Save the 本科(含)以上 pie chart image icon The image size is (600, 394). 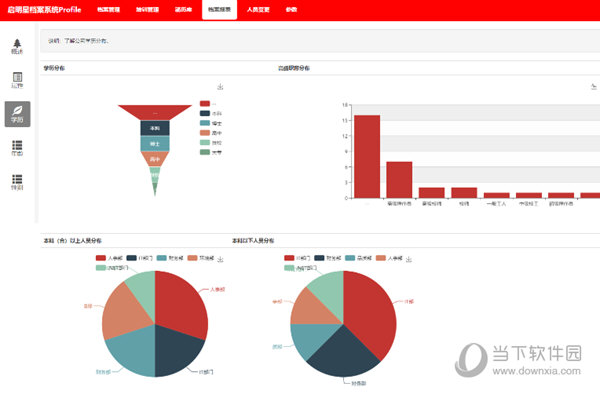click(220, 259)
